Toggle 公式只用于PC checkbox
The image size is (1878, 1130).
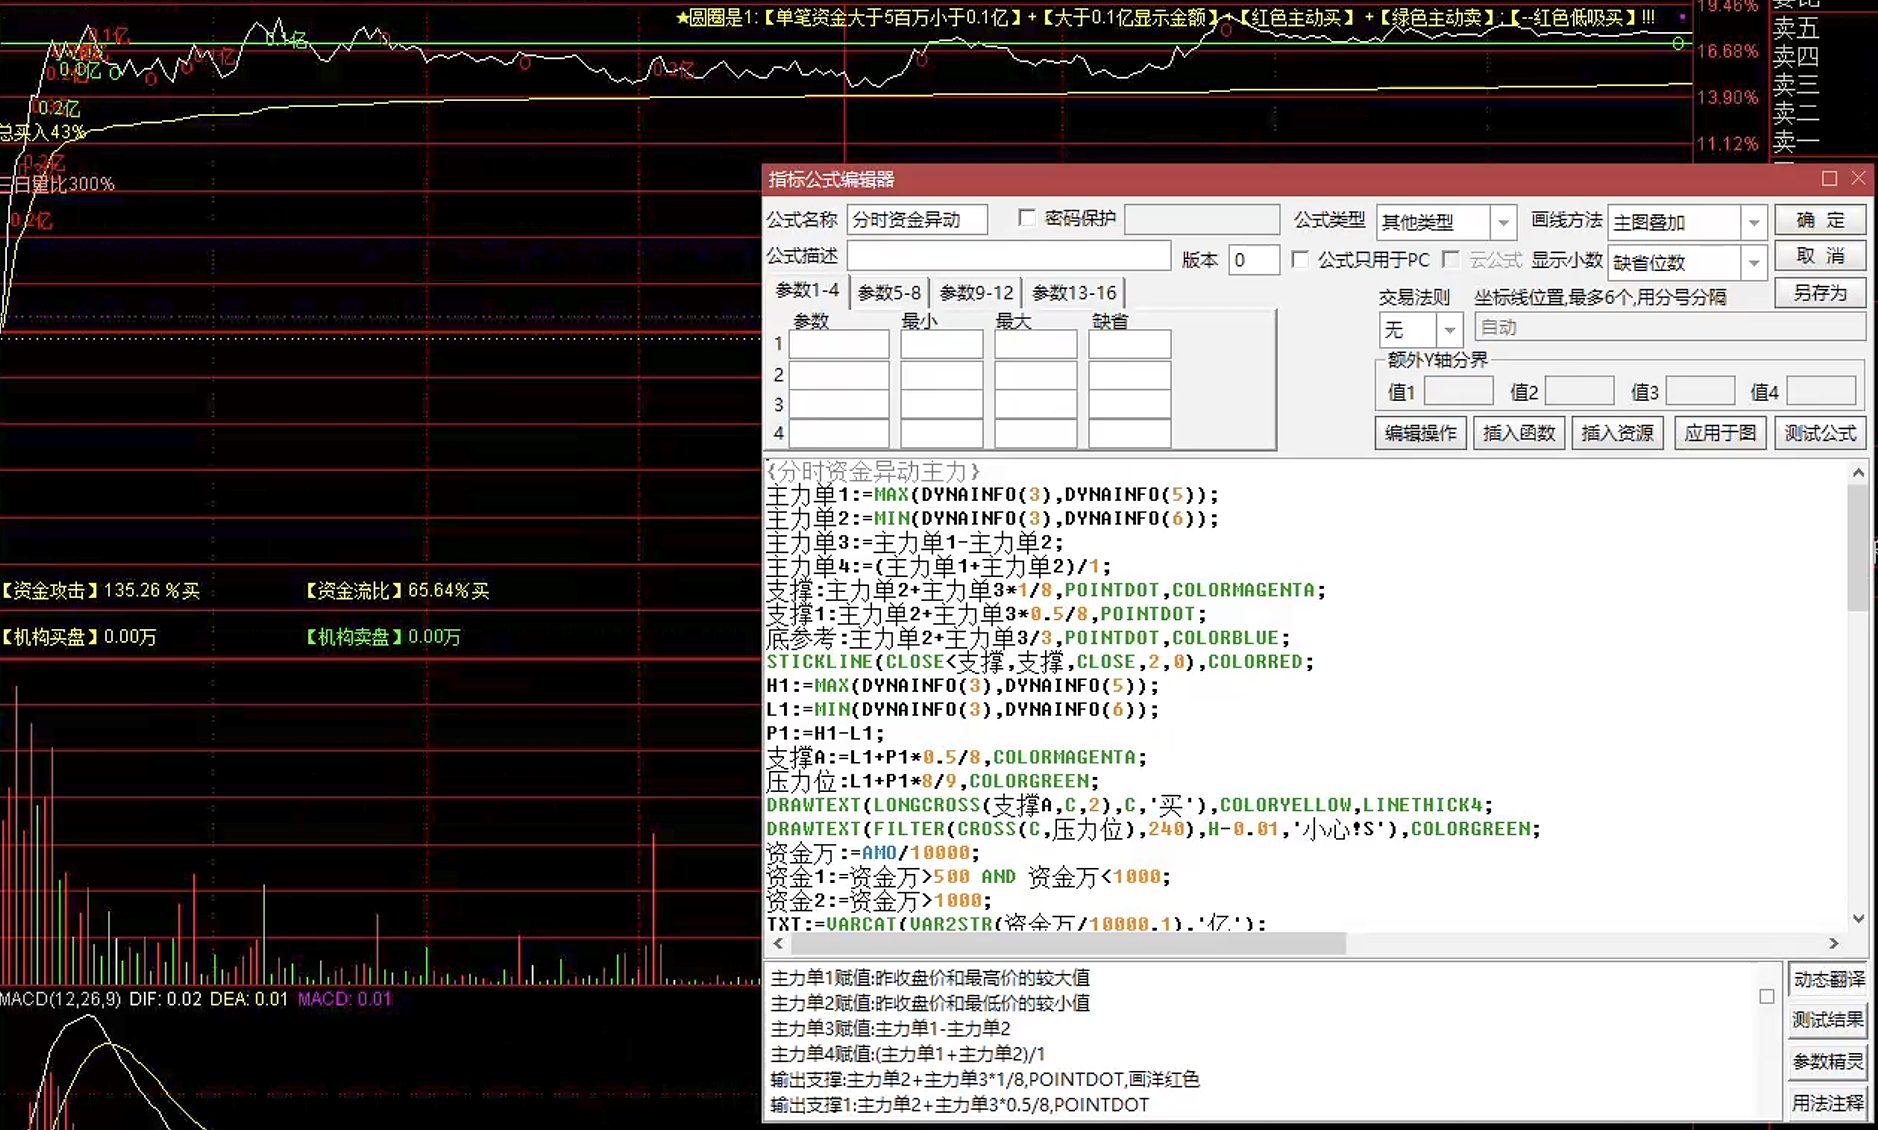point(1300,260)
